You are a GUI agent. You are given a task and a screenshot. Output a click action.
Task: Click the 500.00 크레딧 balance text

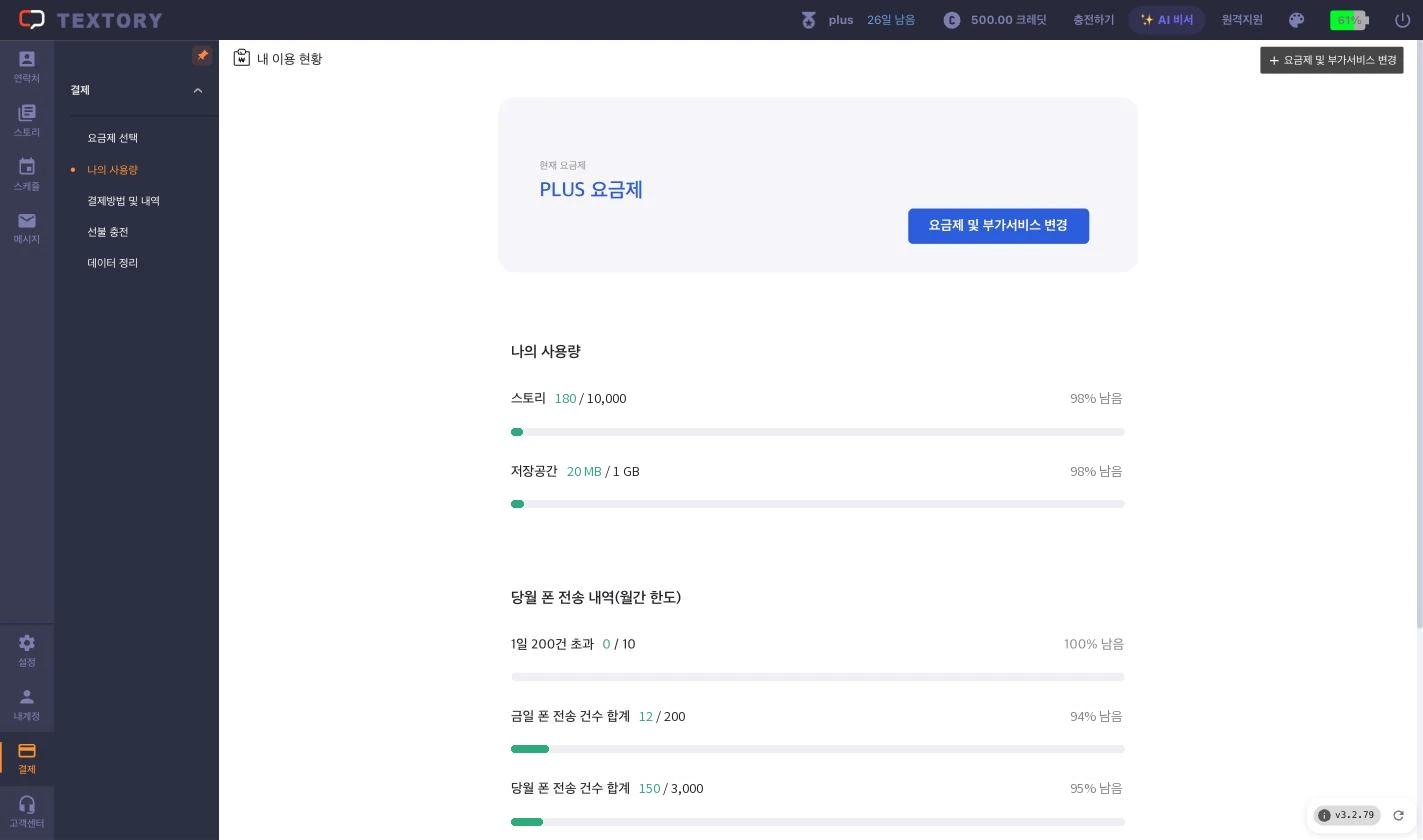point(1009,20)
